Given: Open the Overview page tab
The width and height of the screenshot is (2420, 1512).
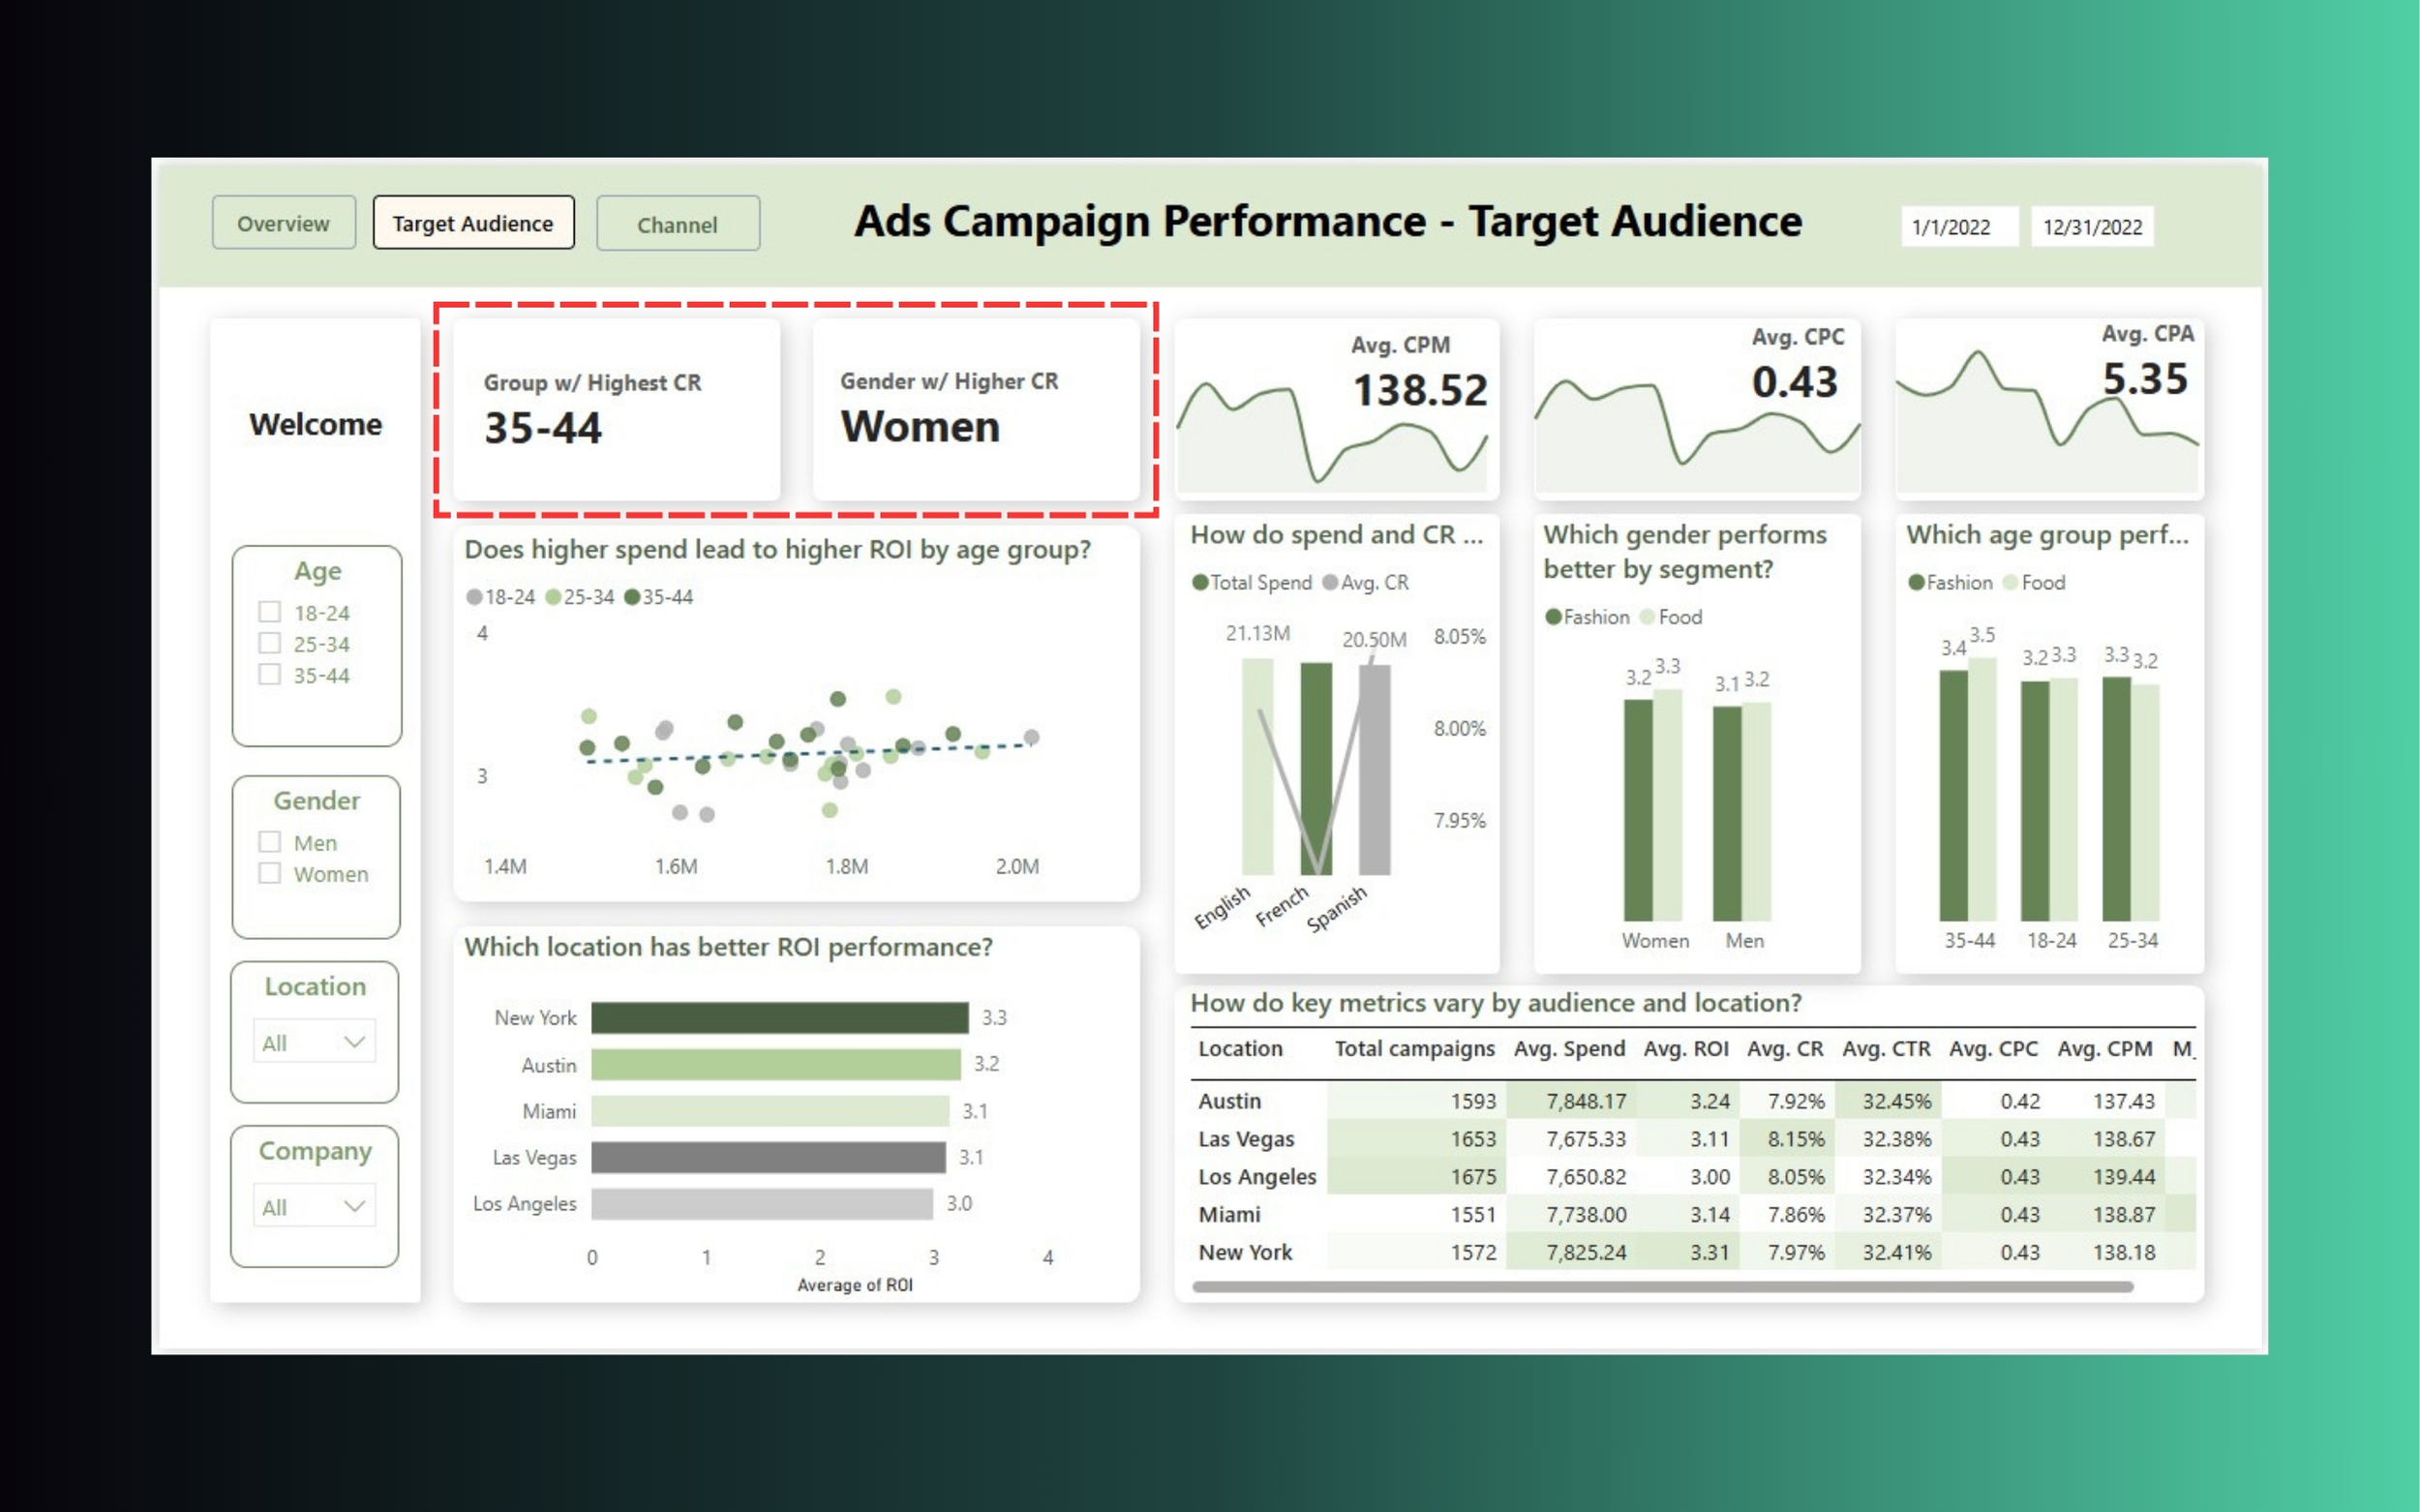Looking at the screenshot, I should click(x=283, y=223).
